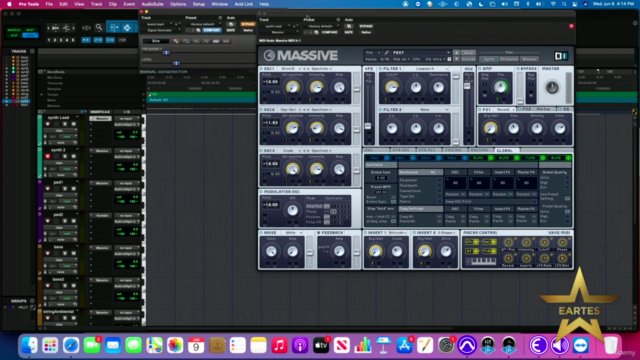Open Init Patch dropdown in Global page
The image size is (640, 360).
pyautogui.click(x=380, y=165)
